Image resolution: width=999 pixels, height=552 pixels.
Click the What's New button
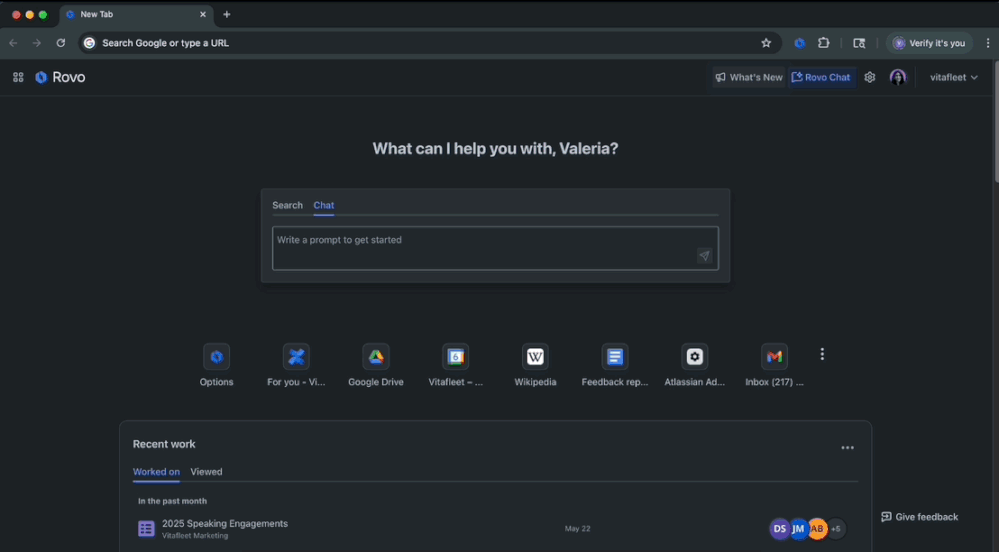[x=749, y=77]
